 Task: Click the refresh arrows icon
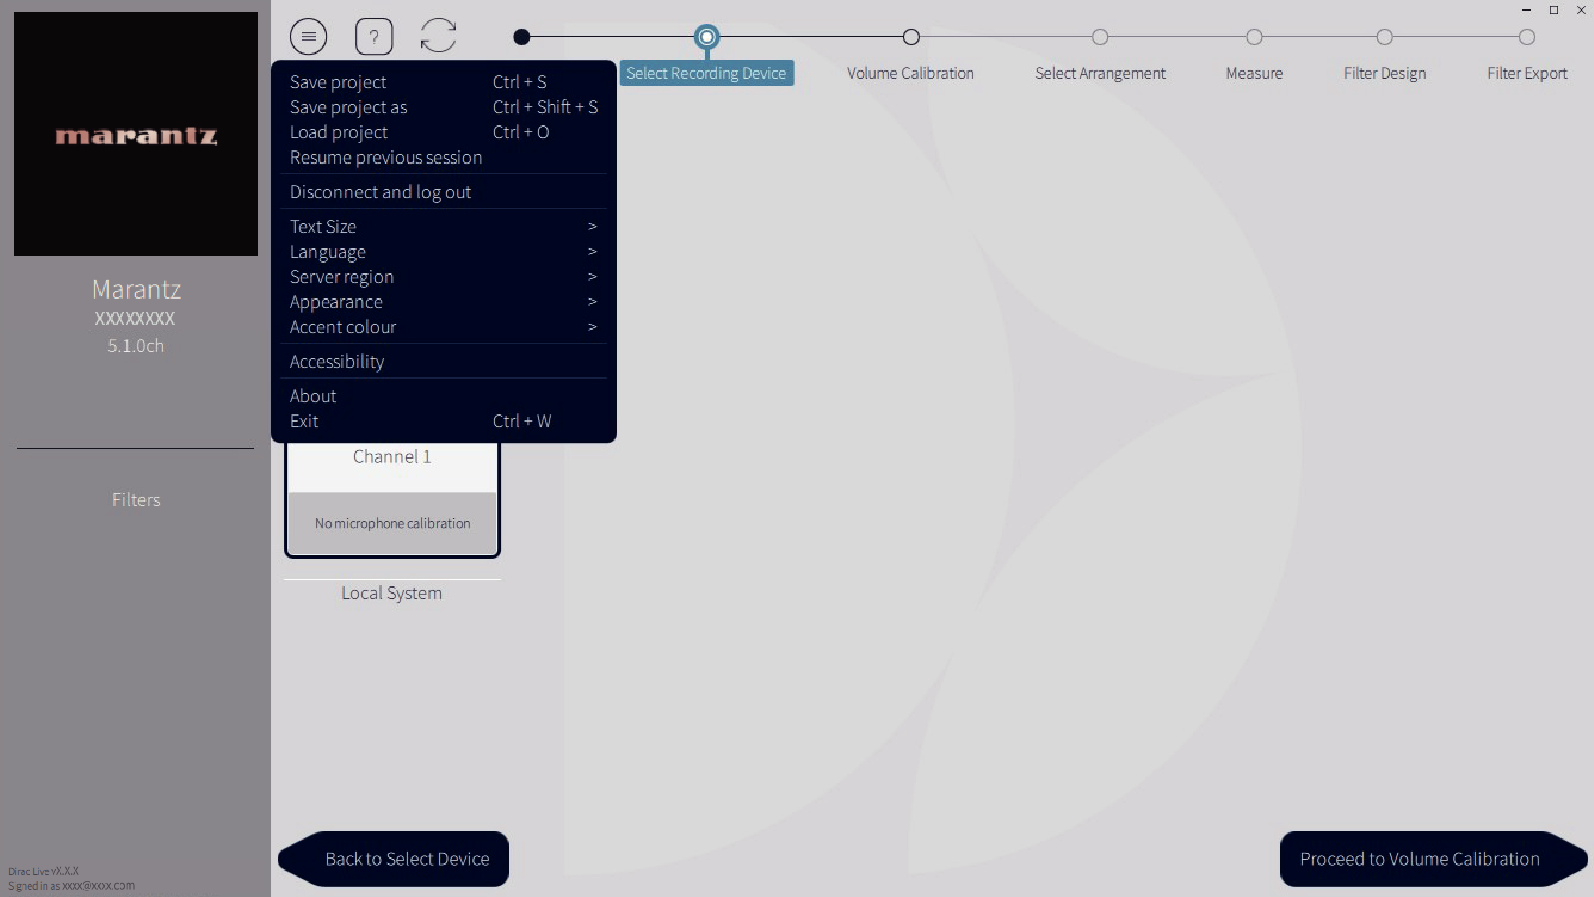pyautogui.click(x=438, y=36)
